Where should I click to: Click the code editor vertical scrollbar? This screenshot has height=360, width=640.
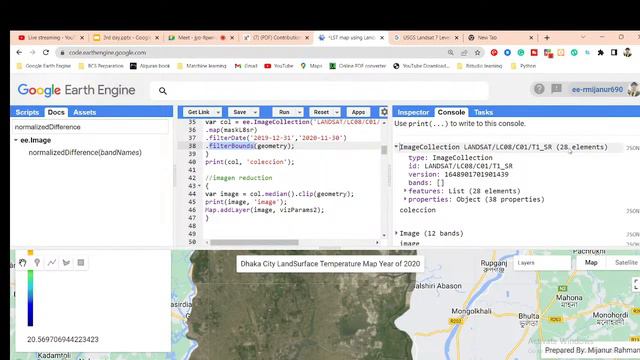pos(384,150)
